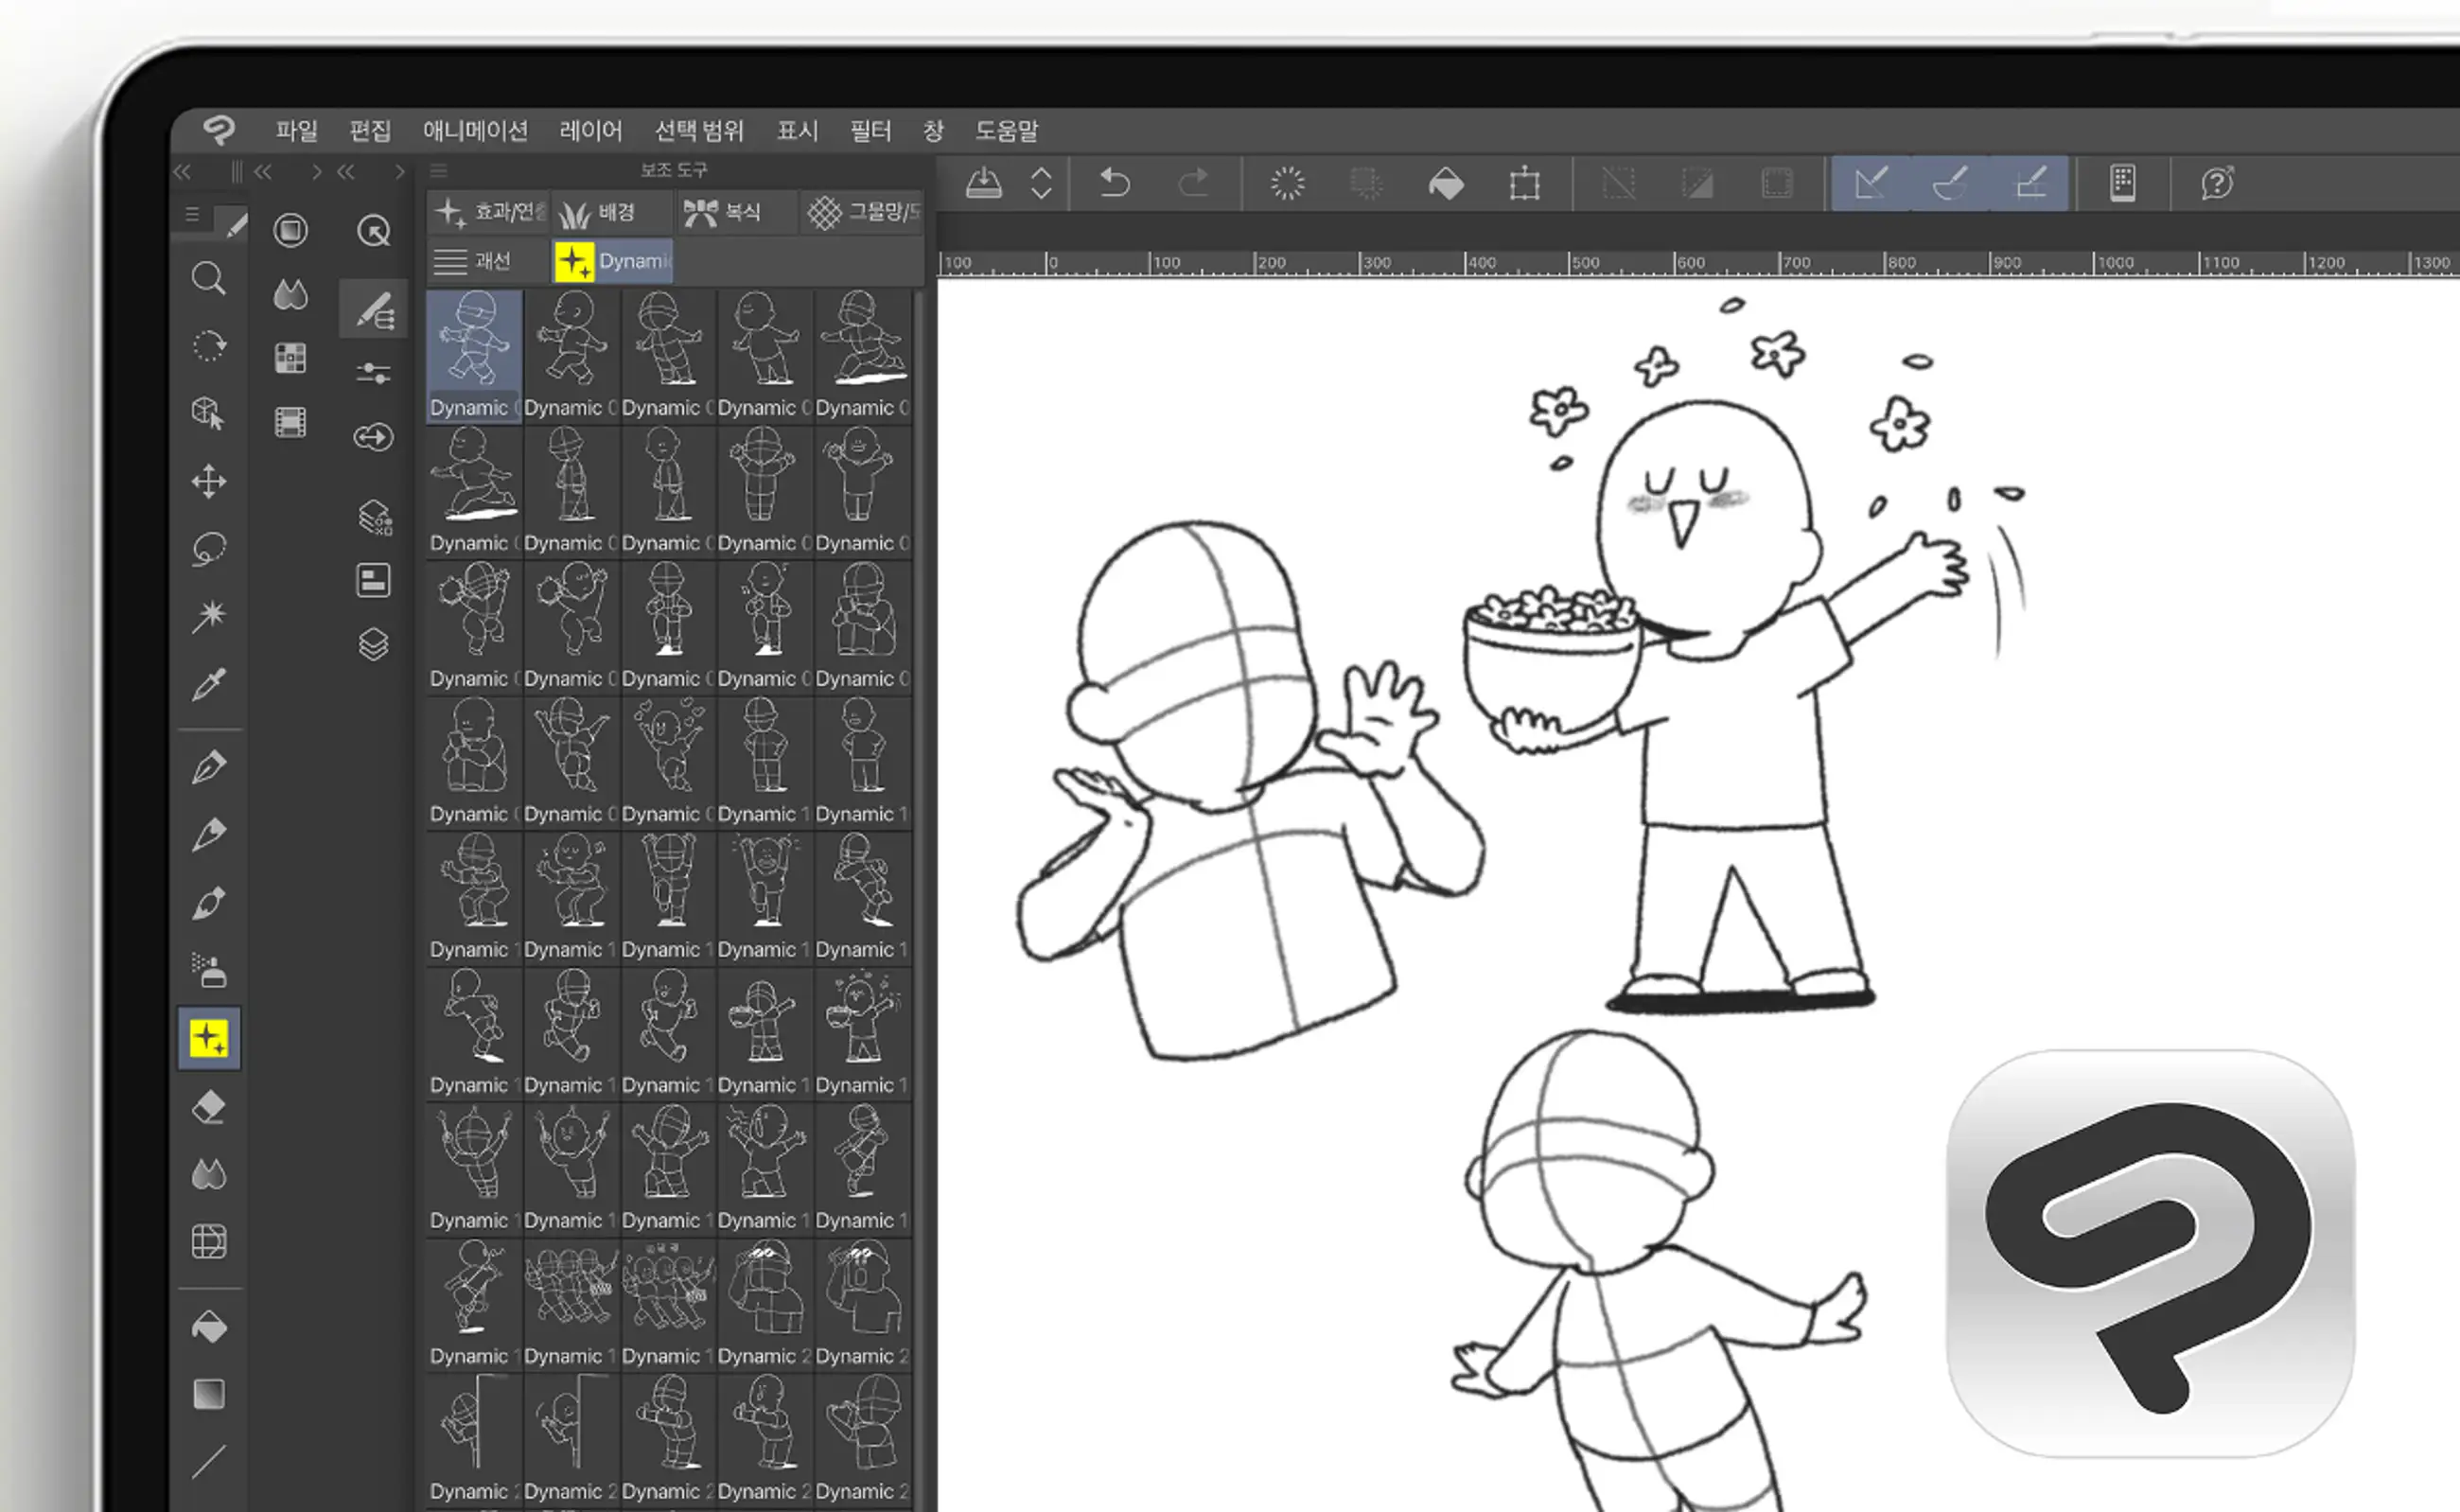Open the help question-mark icon

2216,183
